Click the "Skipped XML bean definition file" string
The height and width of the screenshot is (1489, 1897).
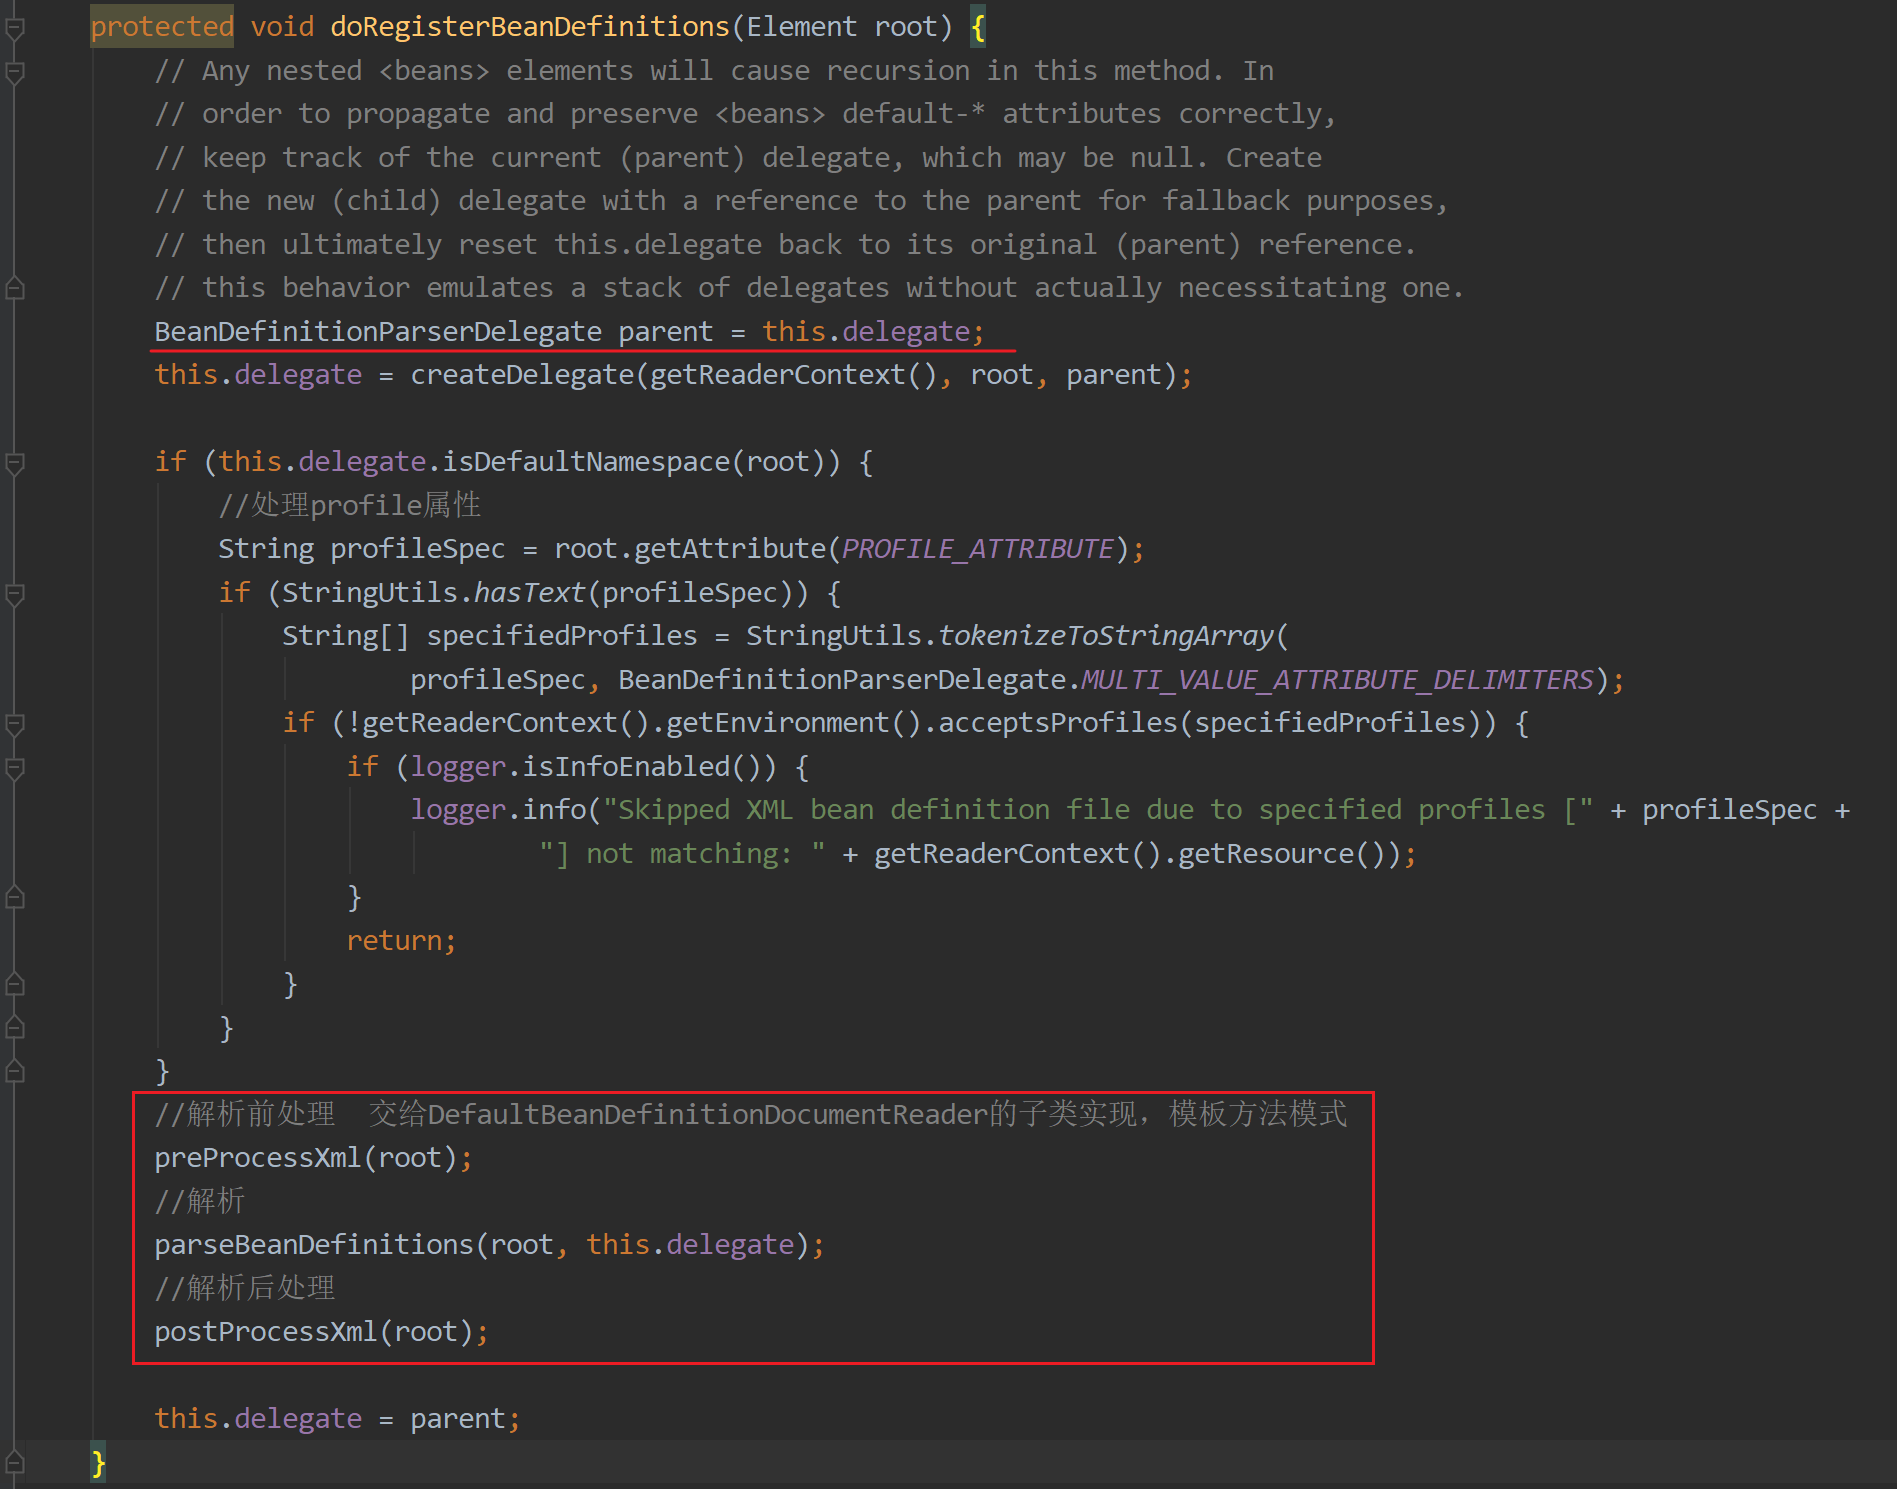pyautogui.click(x=1098, y=810)
